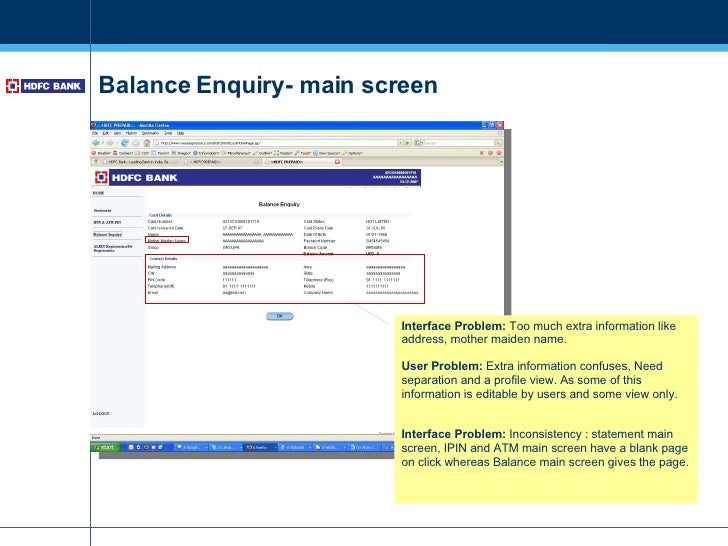
Task: Select the active HDFC PREPAID tab
Action: tap(302, 162)
